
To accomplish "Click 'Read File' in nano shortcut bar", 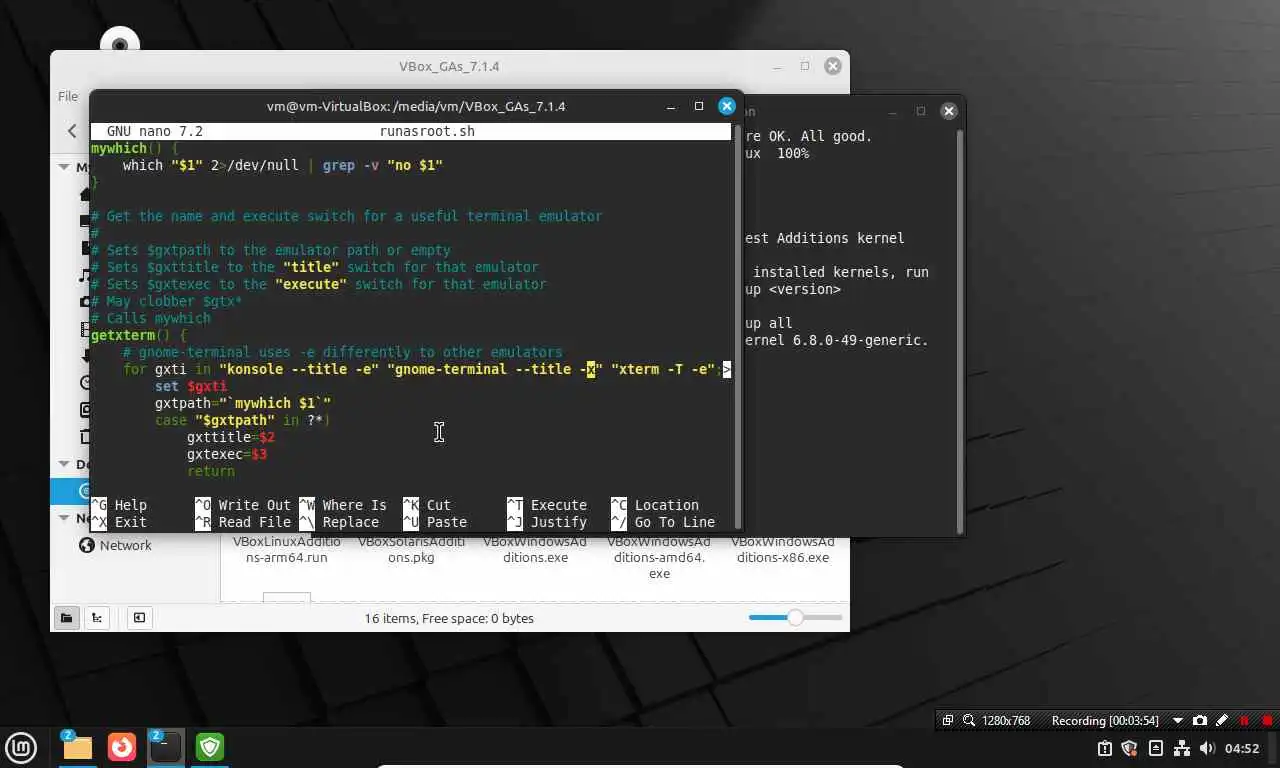I will (x=255, y=522).
